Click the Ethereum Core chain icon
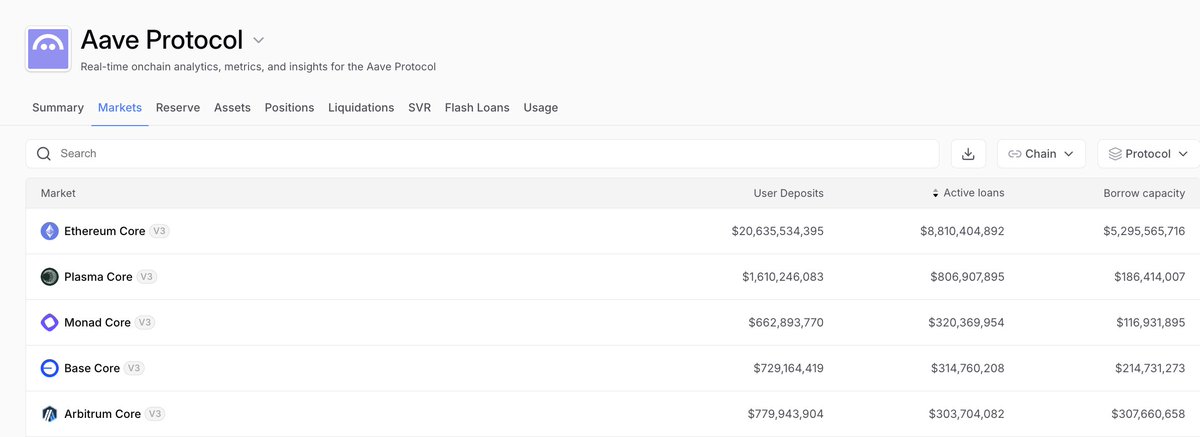Screen dimensions: 1200x437 50,231
